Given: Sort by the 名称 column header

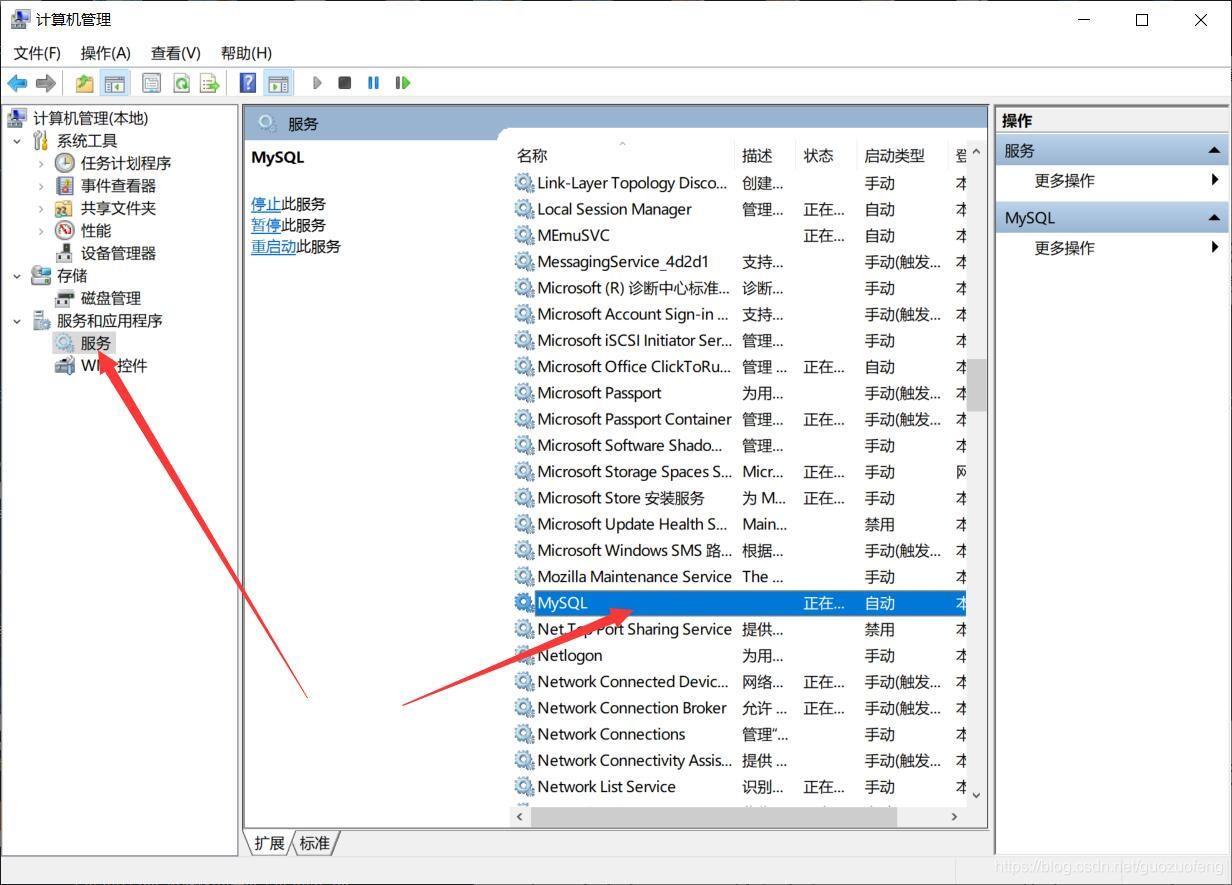Looking at the screenshot, I should [622, 155].
